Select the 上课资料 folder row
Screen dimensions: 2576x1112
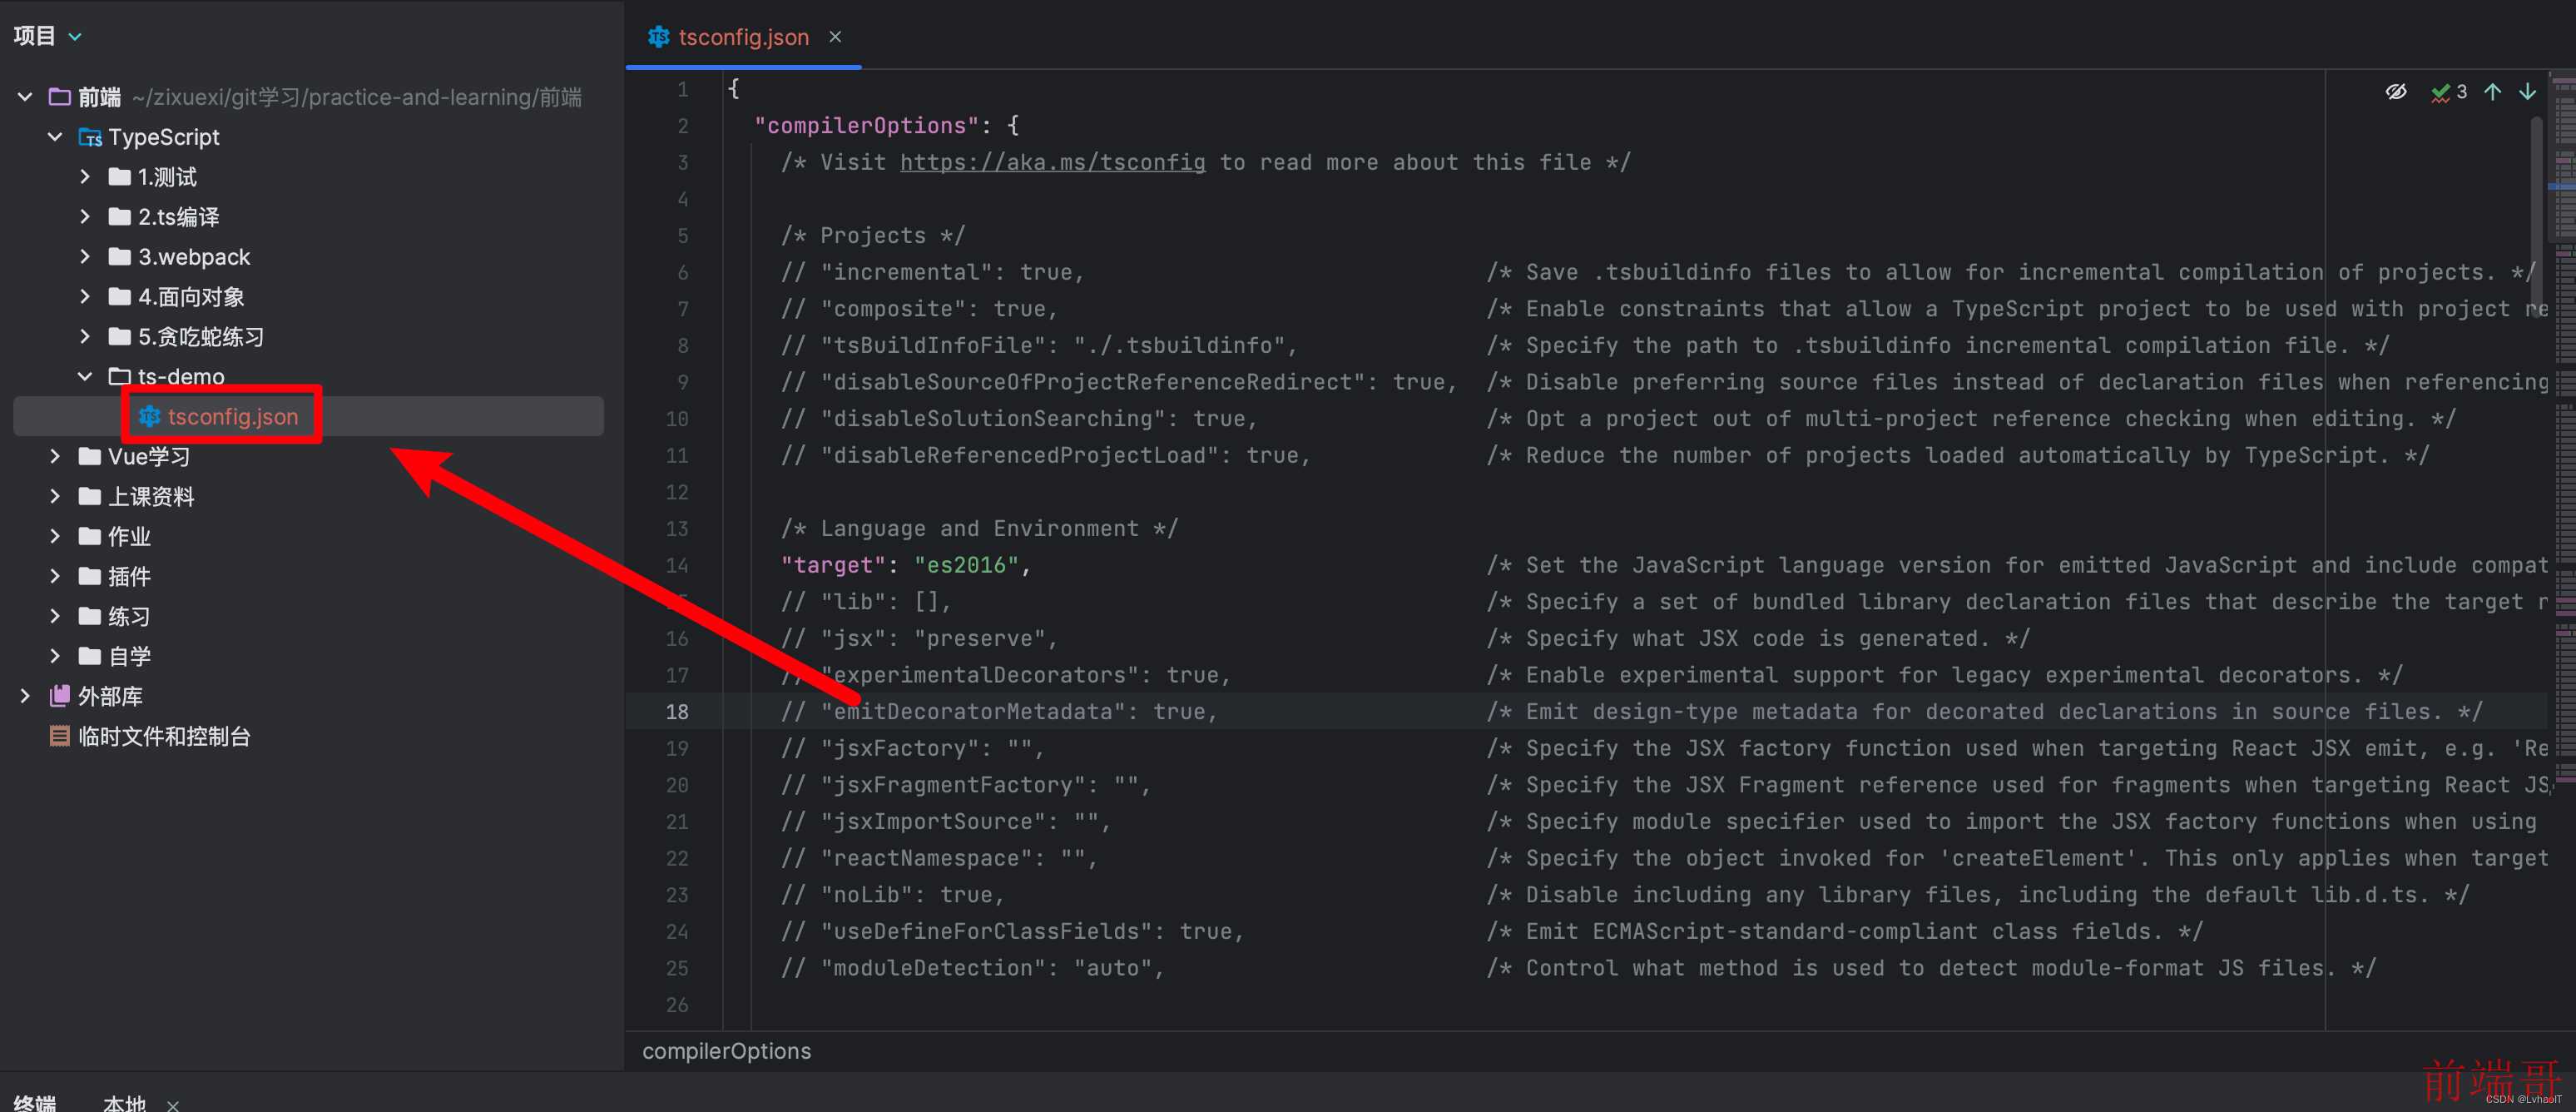[x=309, y=497]
